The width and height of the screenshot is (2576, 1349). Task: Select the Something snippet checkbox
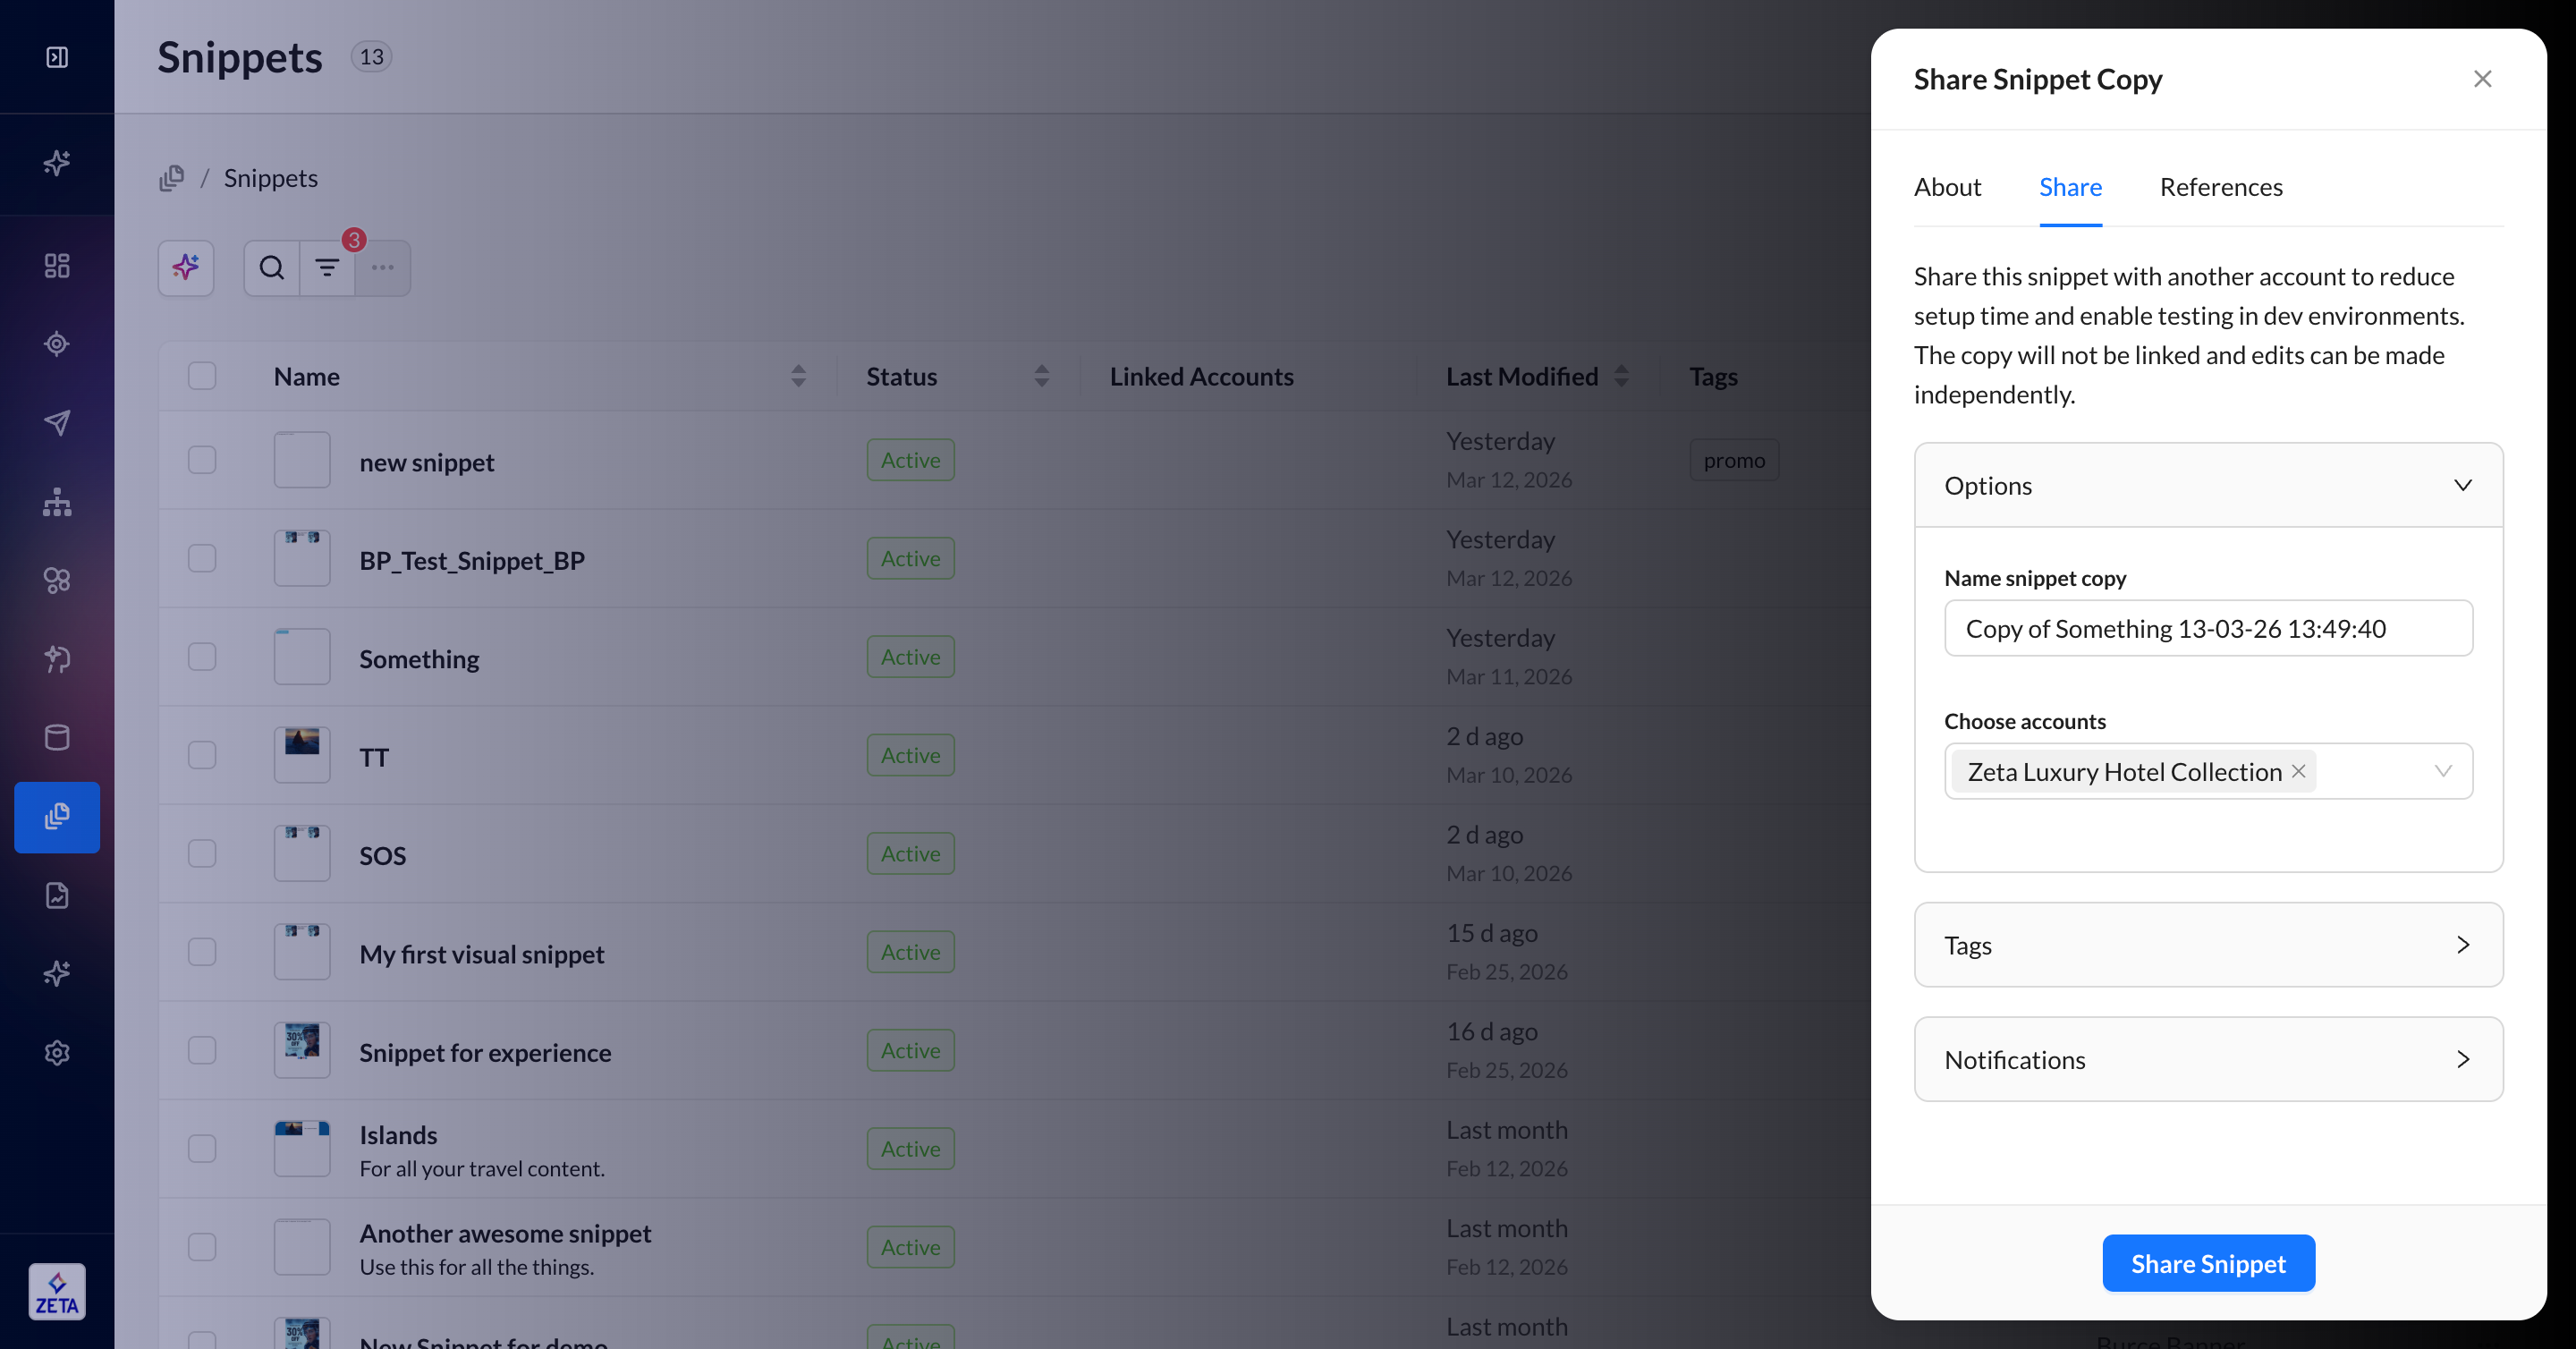click(x=202, y=657)
